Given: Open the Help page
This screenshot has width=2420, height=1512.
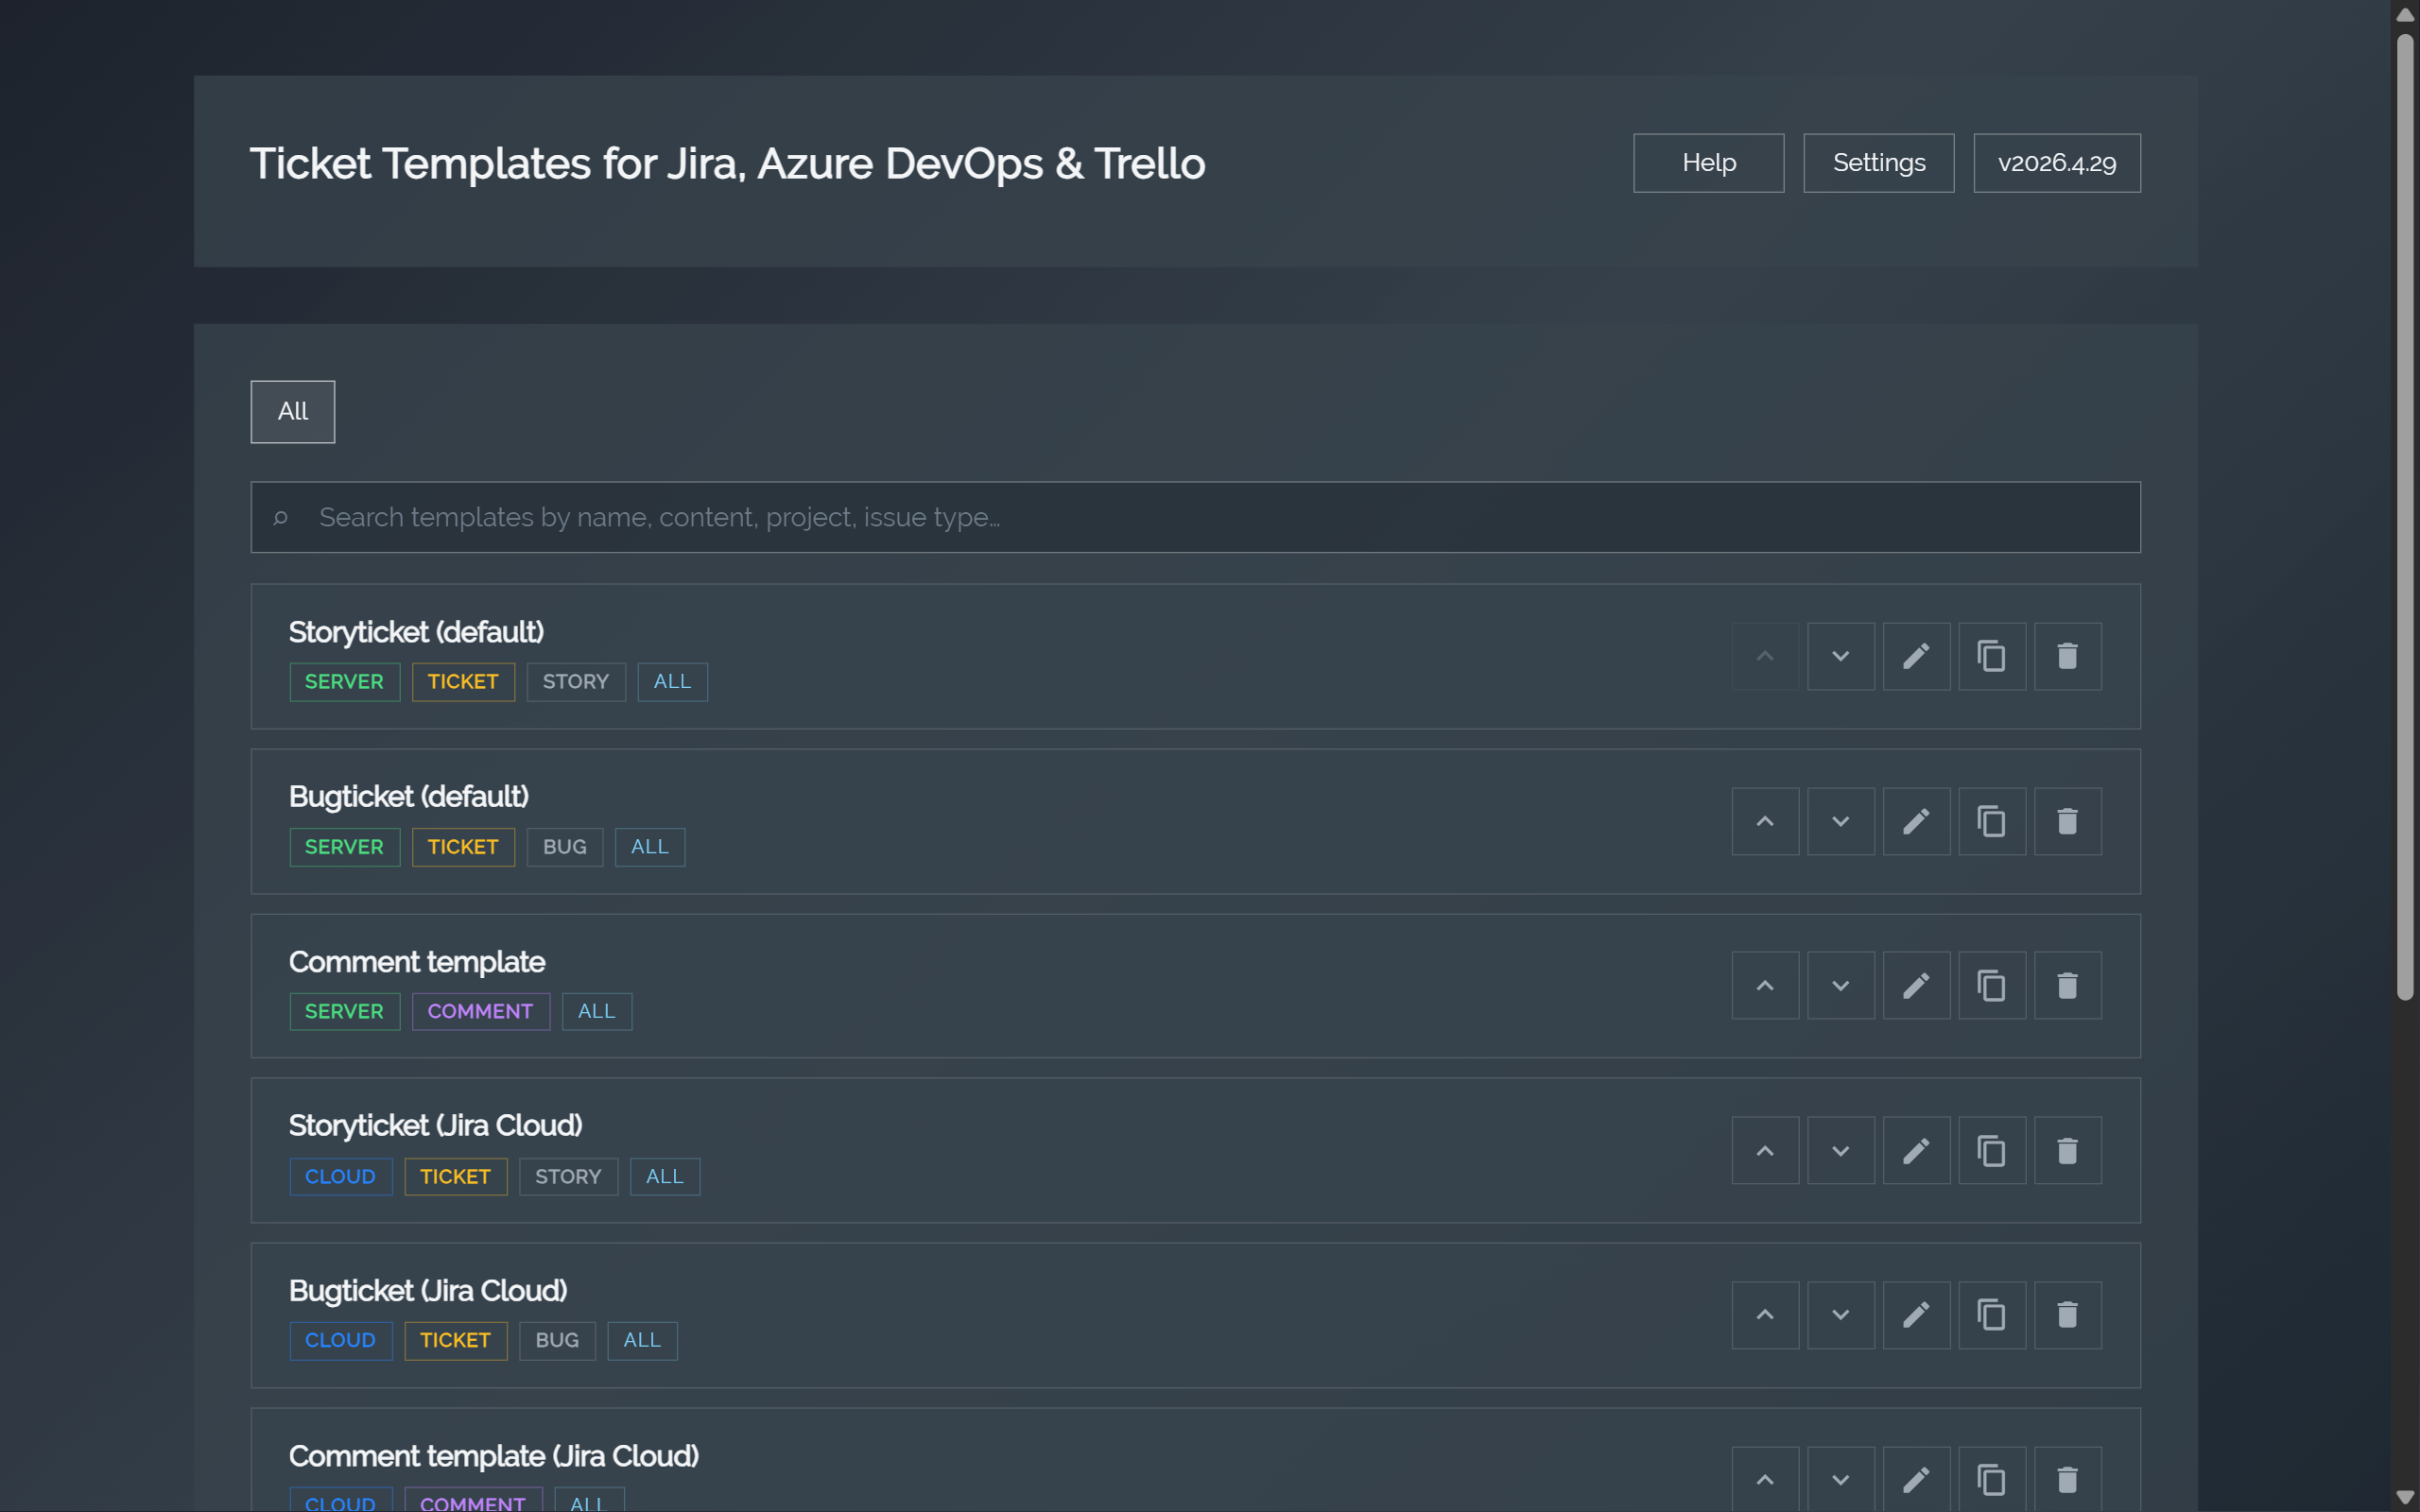Looking at the screenshot, I should (1708, 163).
